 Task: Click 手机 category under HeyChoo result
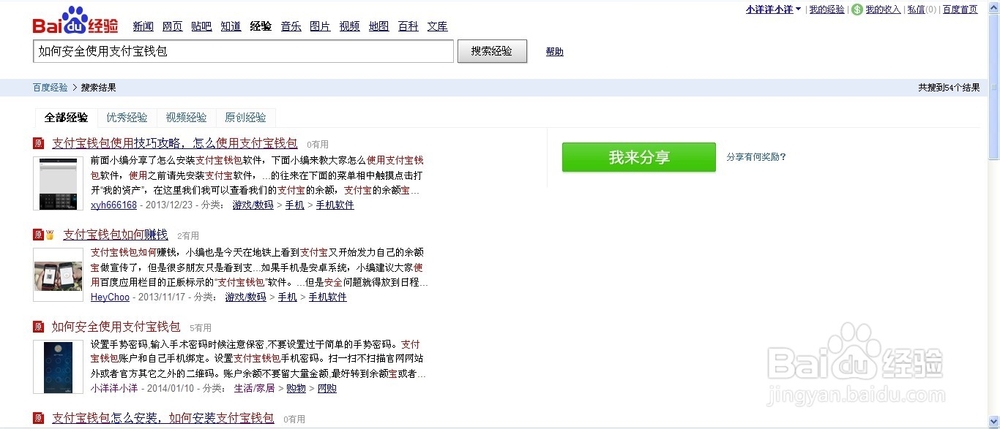pyautogui.click(x=287, y=297)
